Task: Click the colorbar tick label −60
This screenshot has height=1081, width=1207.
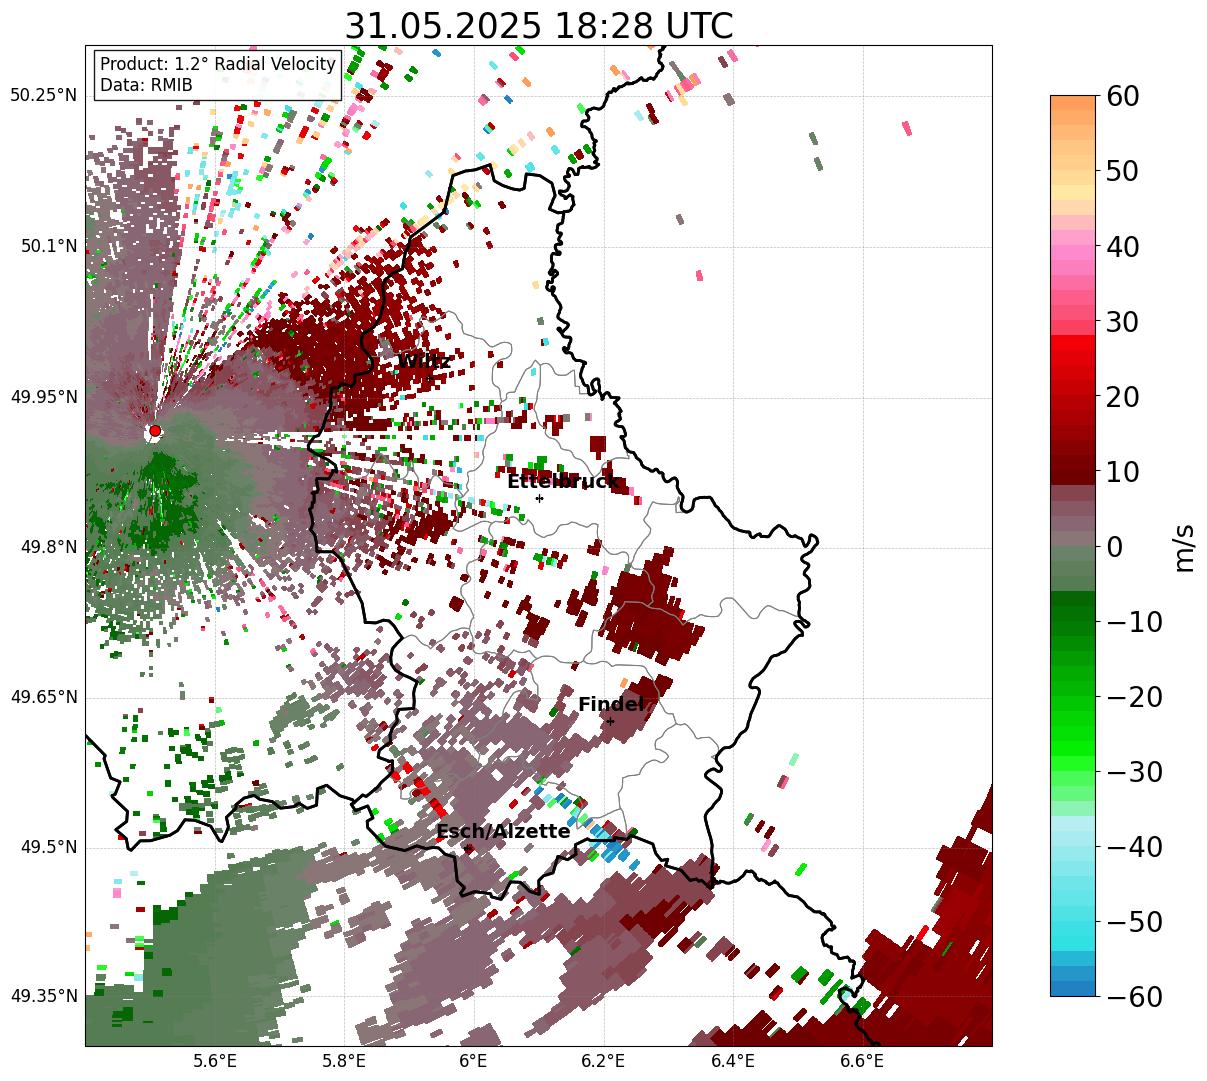Action: point(1135,996)
